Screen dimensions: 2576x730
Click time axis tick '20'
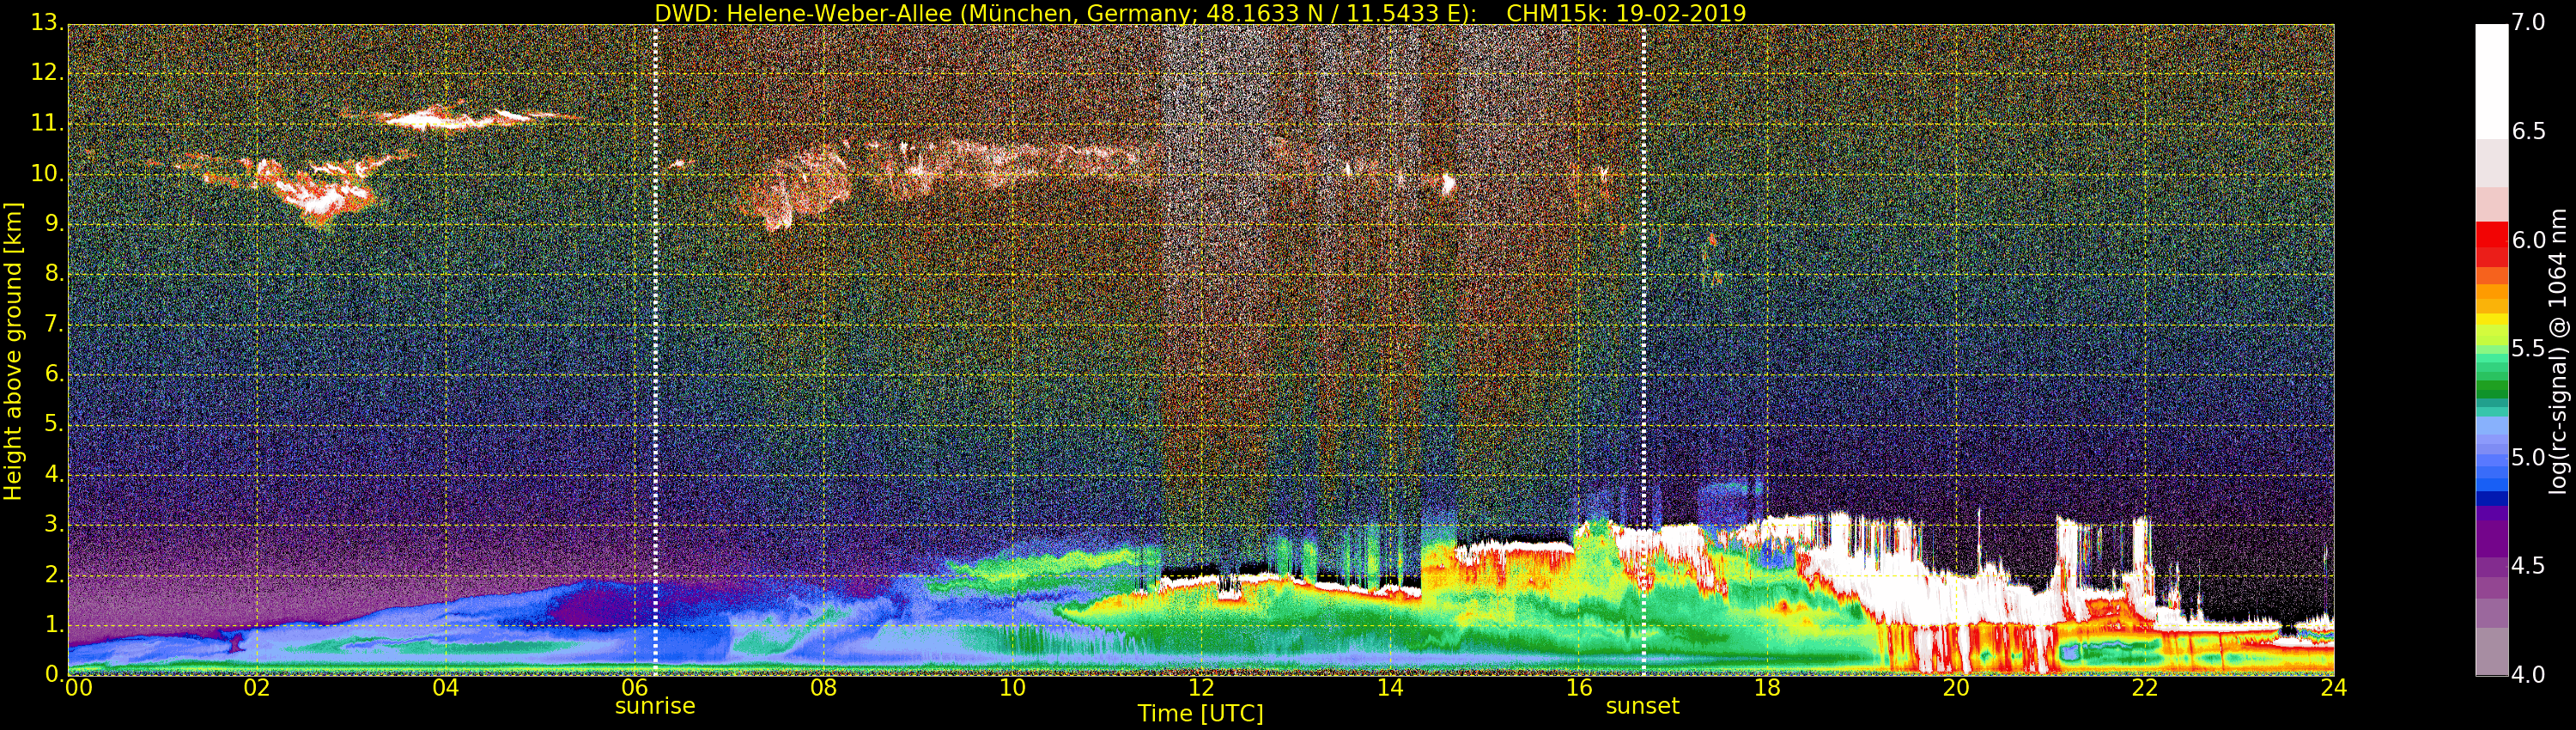pos(1956,688)
